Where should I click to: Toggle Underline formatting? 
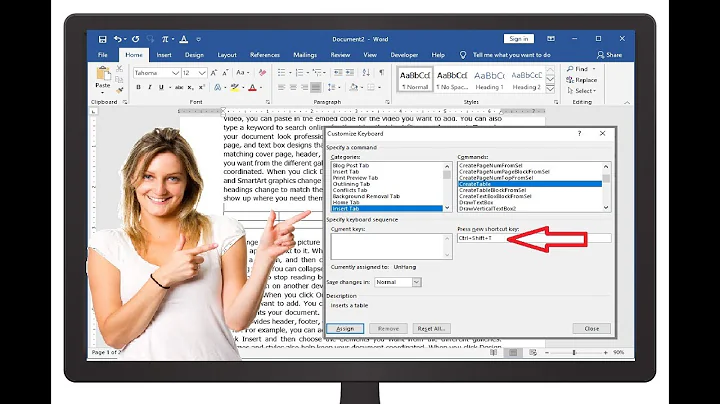tap(161, 87)
